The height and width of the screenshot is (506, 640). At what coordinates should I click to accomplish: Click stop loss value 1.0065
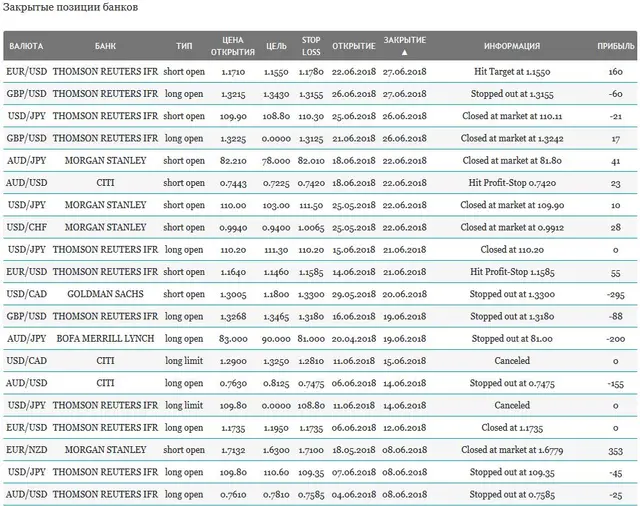[311, 227]
